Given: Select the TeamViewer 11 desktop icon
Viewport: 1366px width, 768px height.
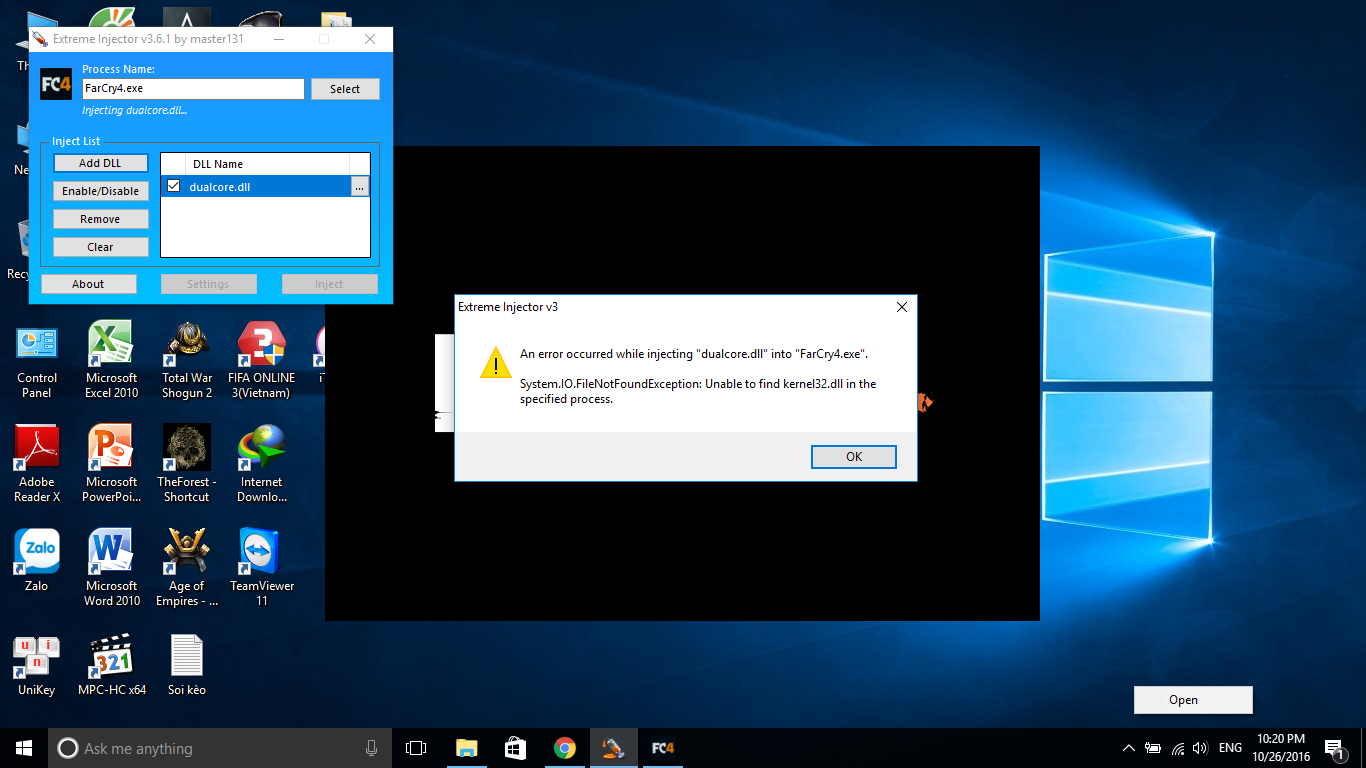Looking at the screenshot, I should coord(262,567).
